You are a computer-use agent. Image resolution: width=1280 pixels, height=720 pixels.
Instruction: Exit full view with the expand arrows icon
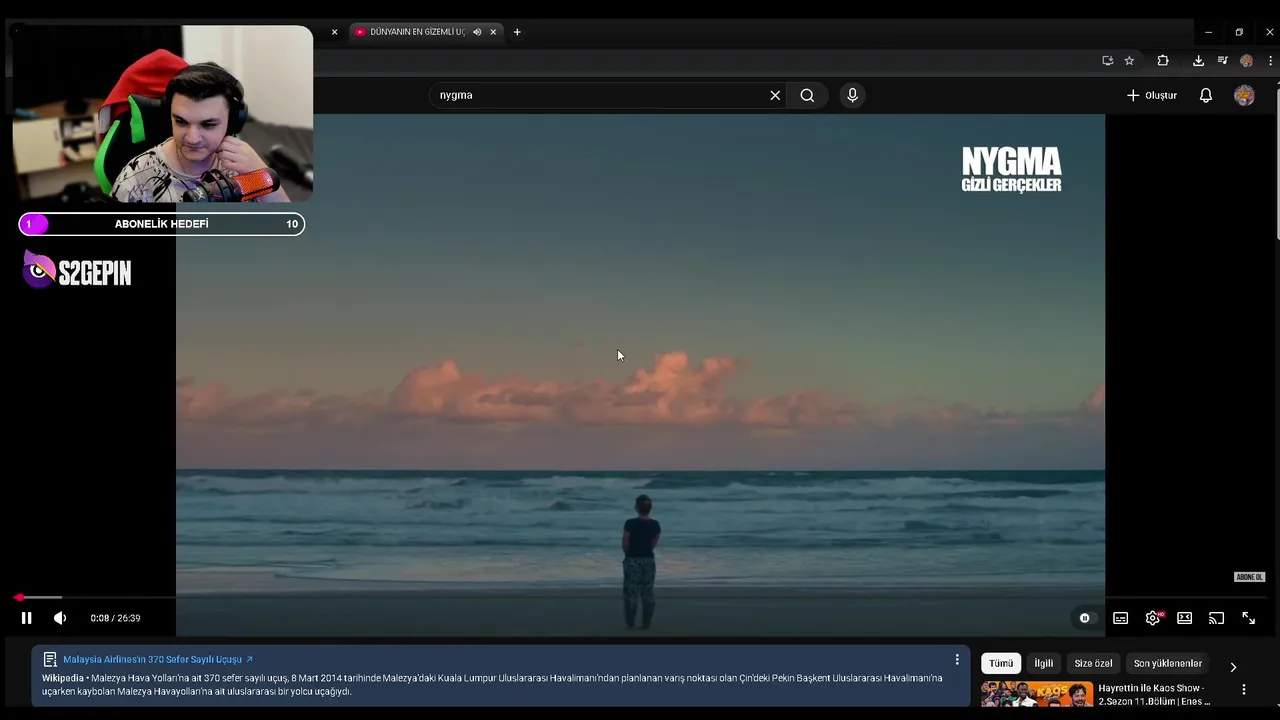[1249, 618]
